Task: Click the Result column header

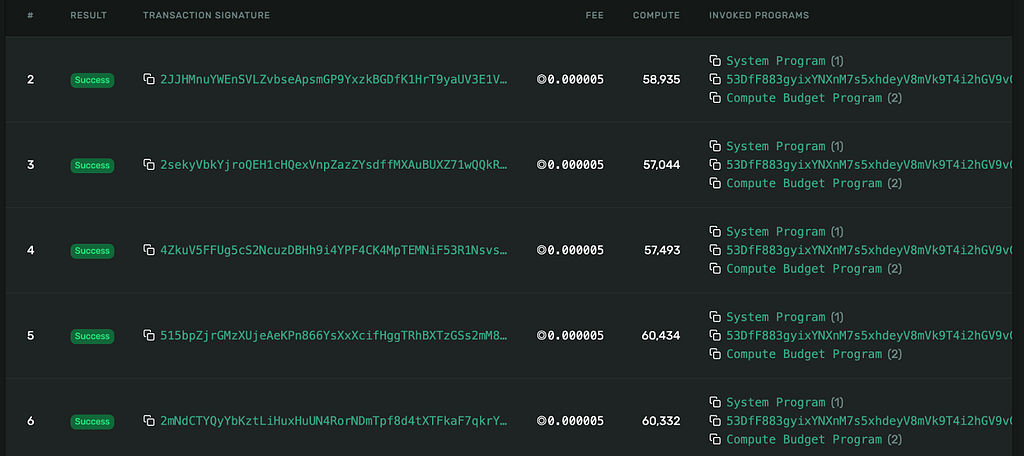Action: [89, 15]
